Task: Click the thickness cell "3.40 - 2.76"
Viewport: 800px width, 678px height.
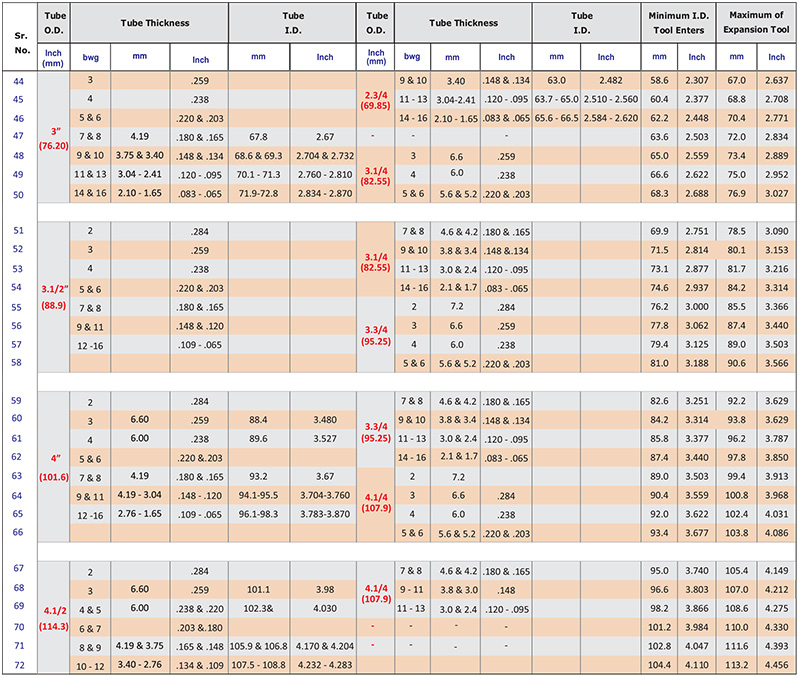Action: click(x=139, y=665)
